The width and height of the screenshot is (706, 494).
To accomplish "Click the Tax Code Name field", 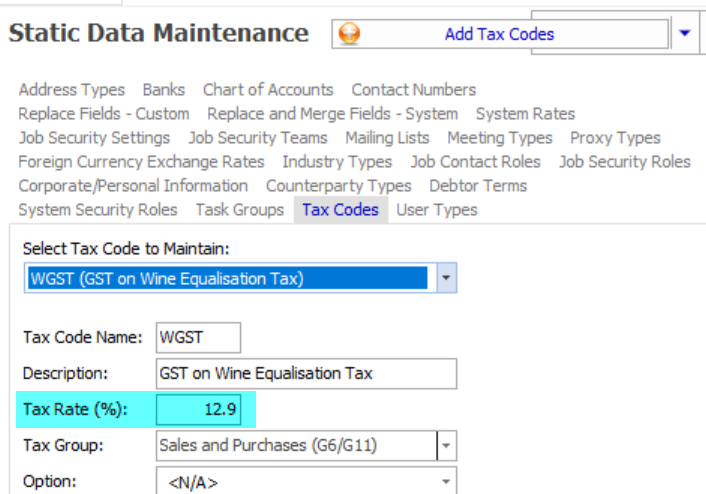I will pos(198,337).
